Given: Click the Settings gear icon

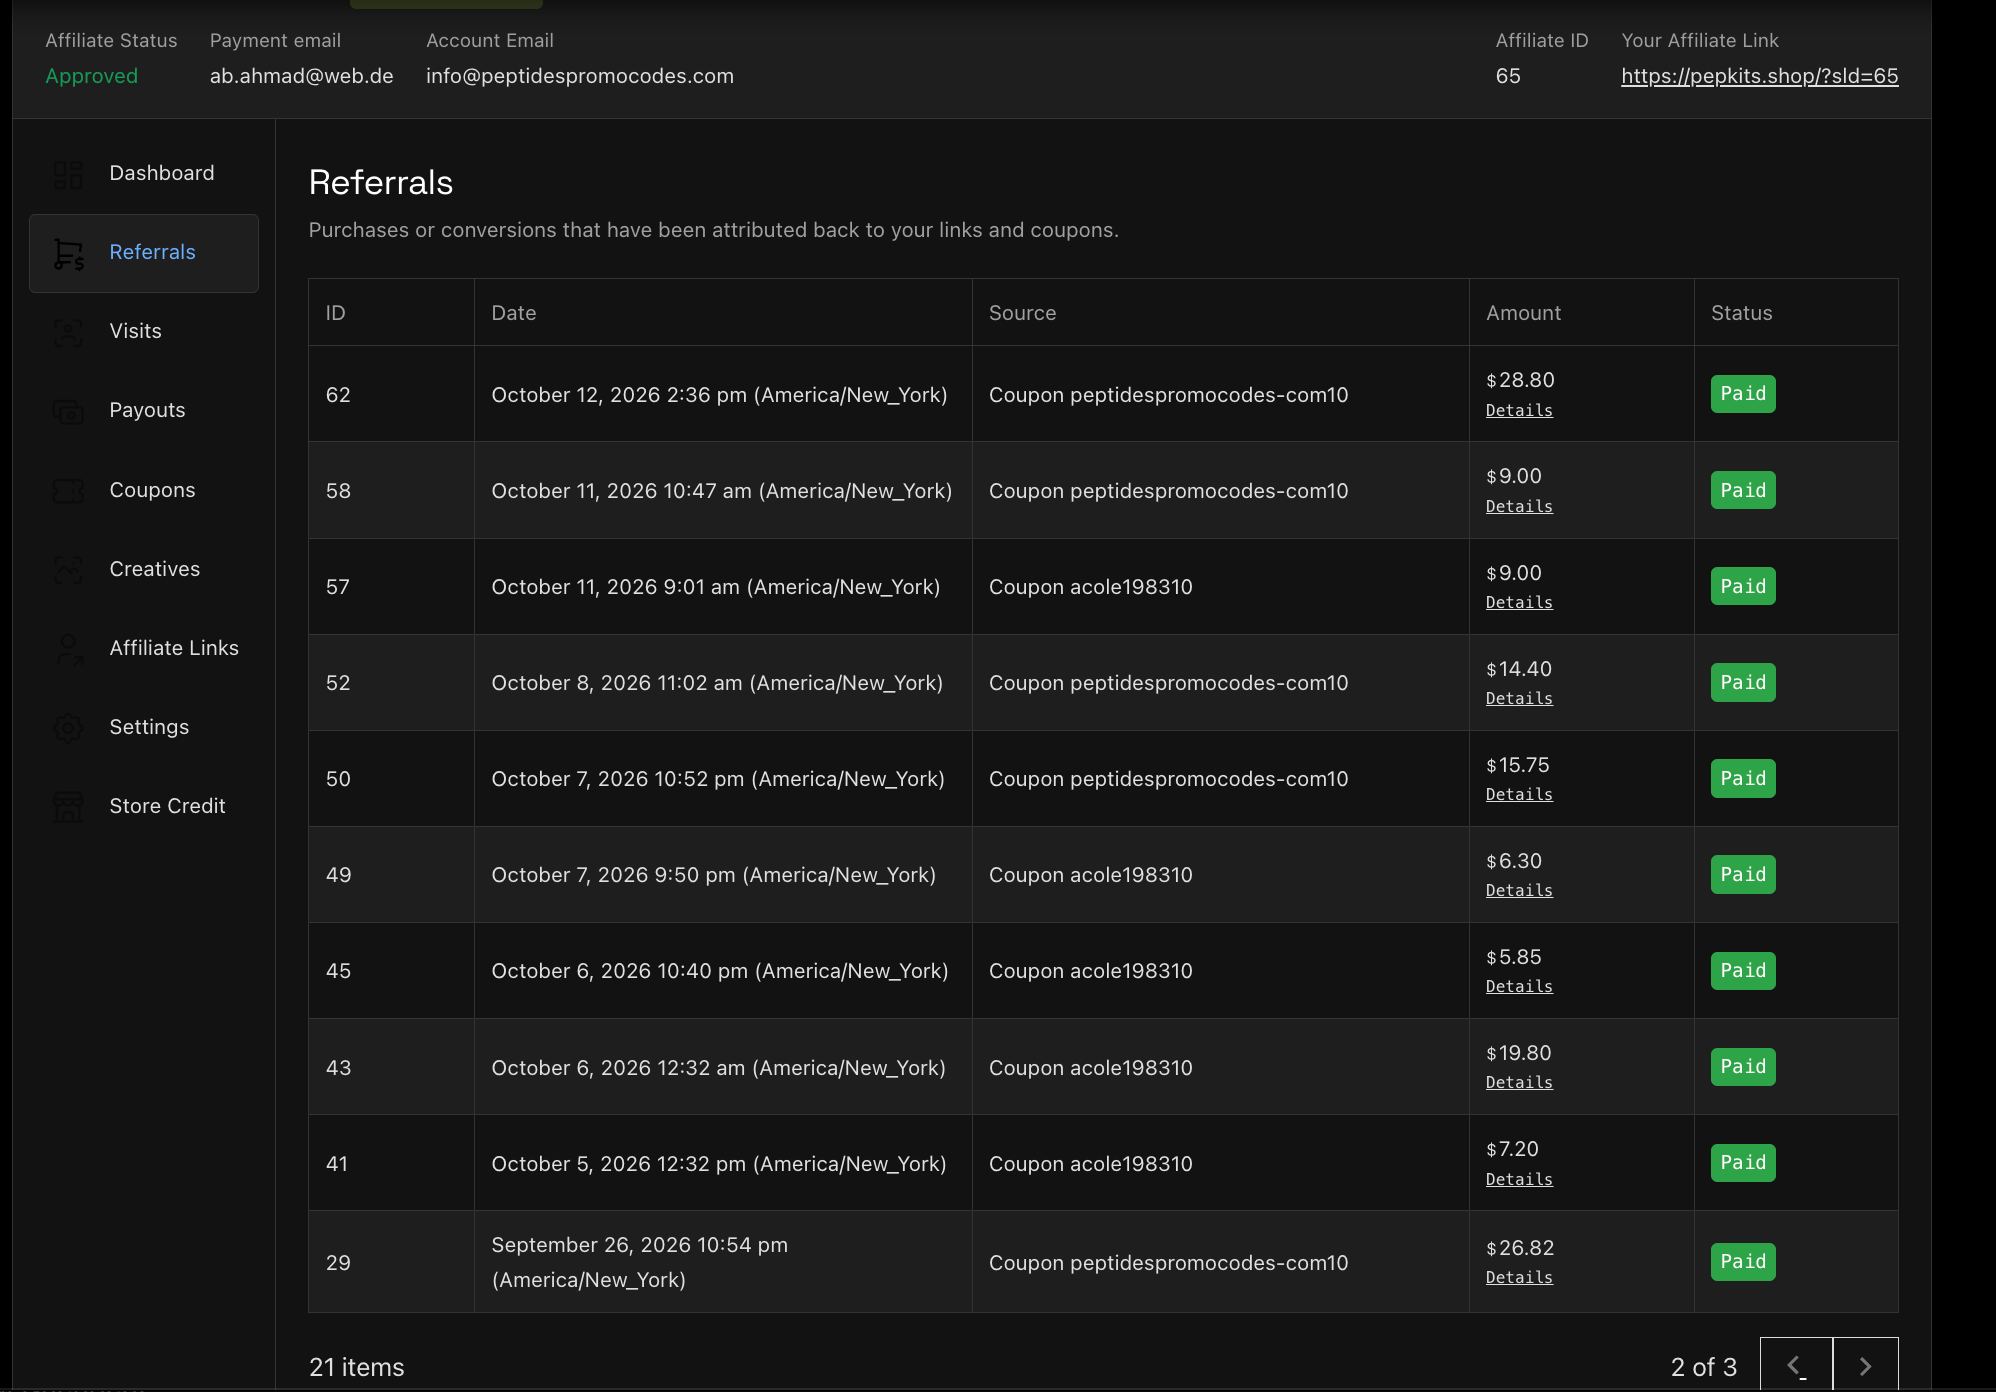Looking at the screenshot, I should pos(68,728).
